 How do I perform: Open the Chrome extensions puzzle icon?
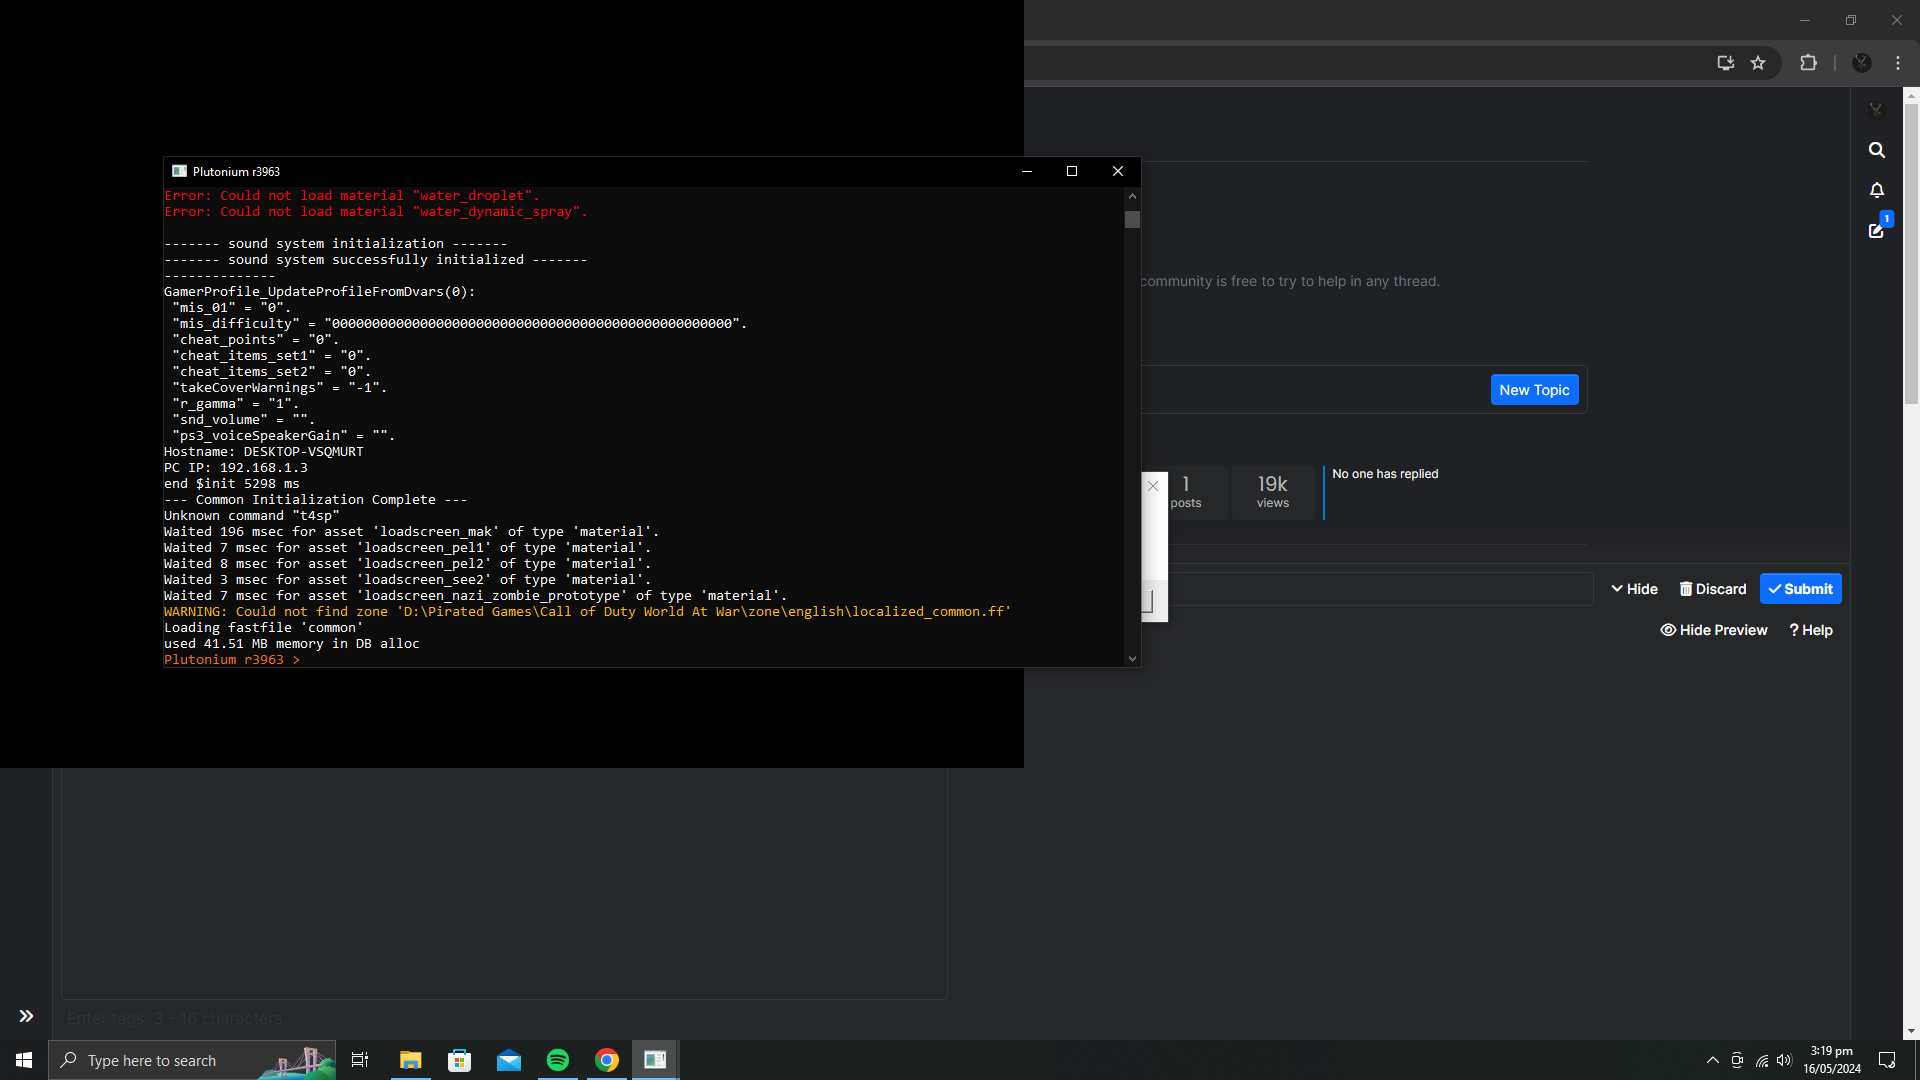coord(1808,63)
